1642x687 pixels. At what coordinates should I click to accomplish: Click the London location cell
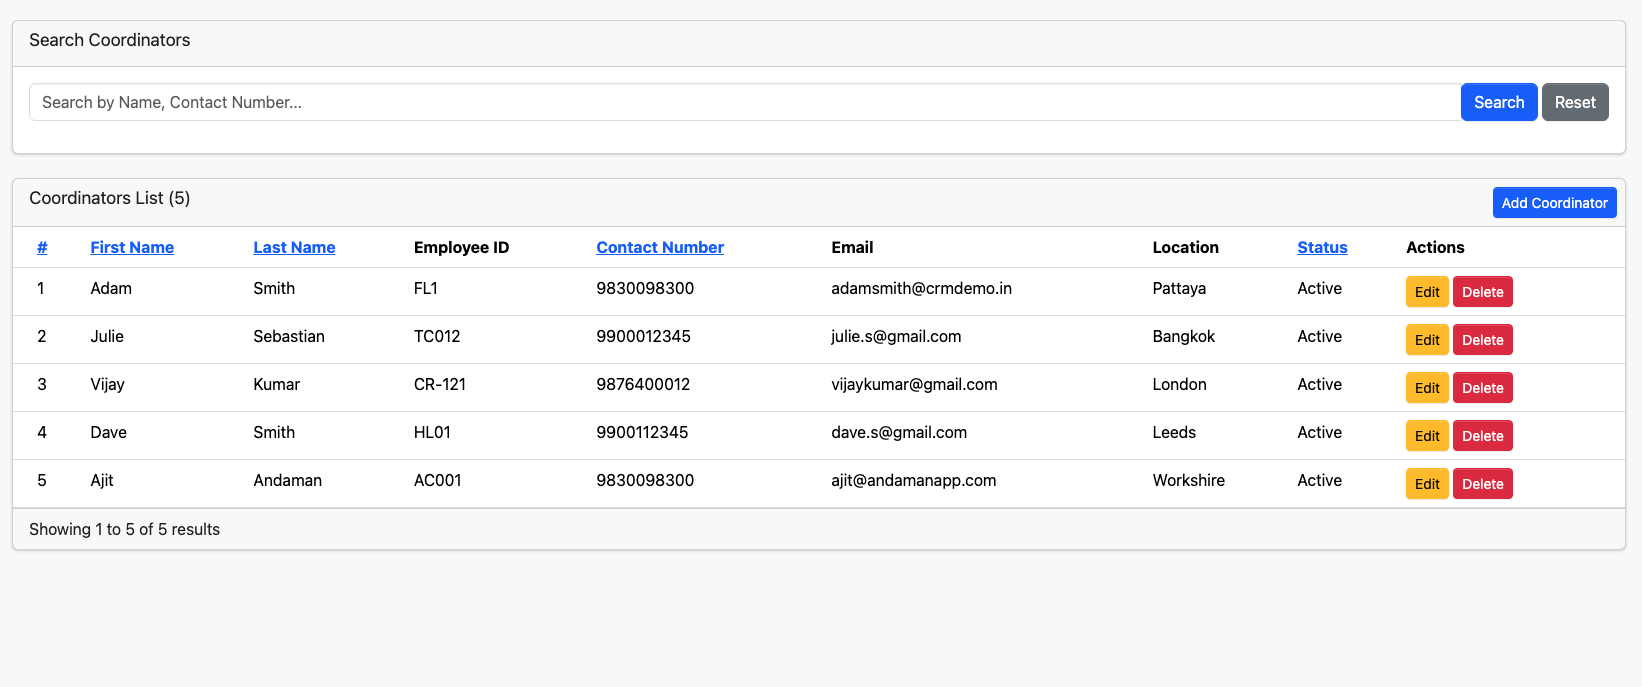click(x=1179, y=384)
